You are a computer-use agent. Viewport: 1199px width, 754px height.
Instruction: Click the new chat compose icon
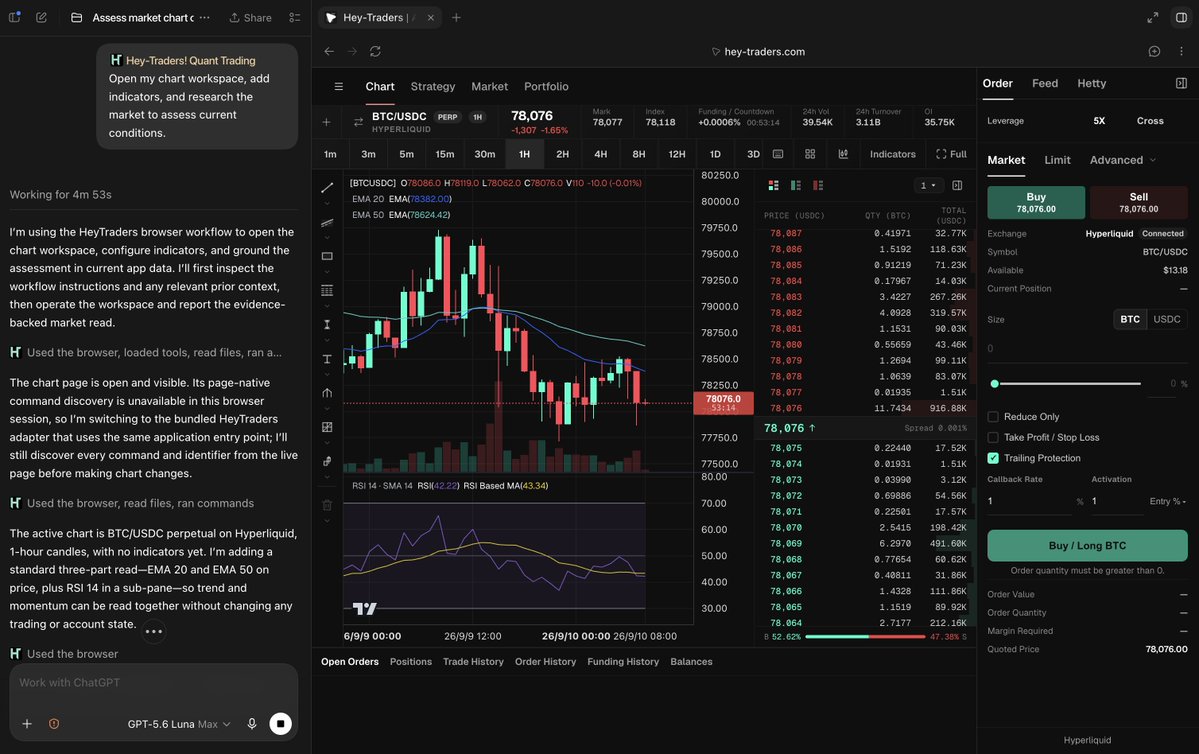pos(41,18)
